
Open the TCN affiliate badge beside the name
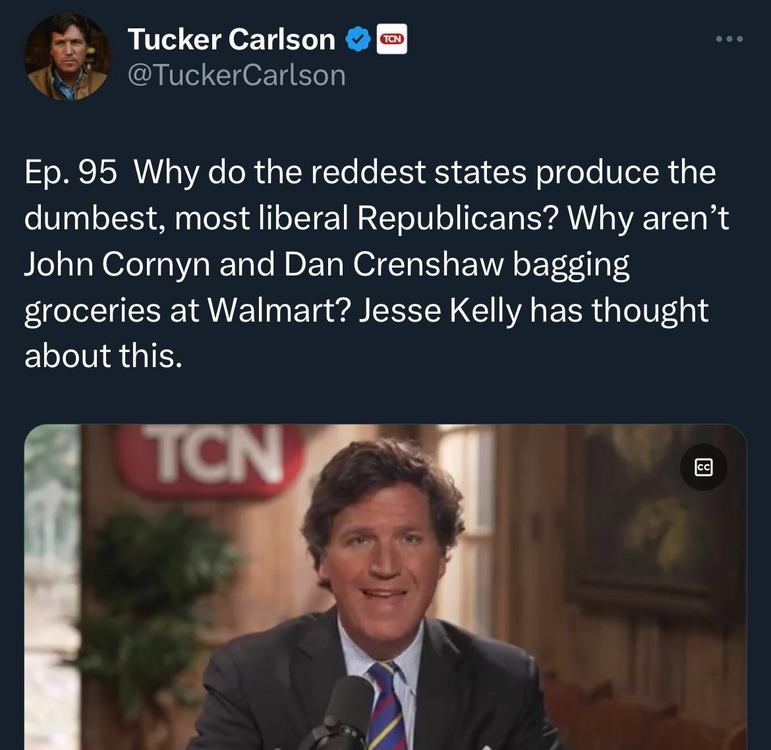(x=392, y=39)
